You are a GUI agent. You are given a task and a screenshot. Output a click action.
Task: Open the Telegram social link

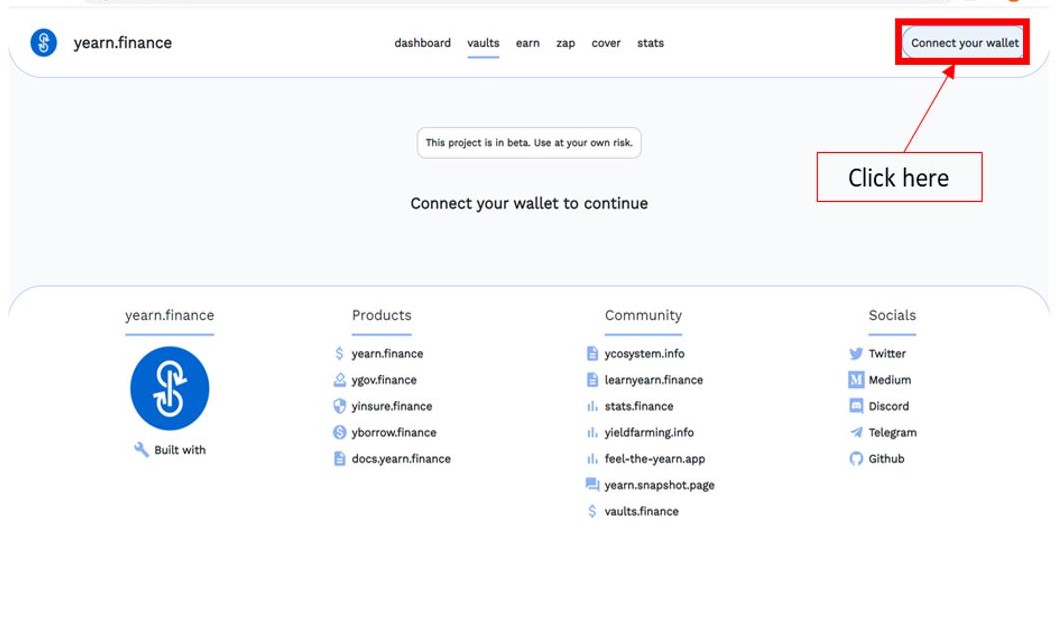(x=892, y=432)
